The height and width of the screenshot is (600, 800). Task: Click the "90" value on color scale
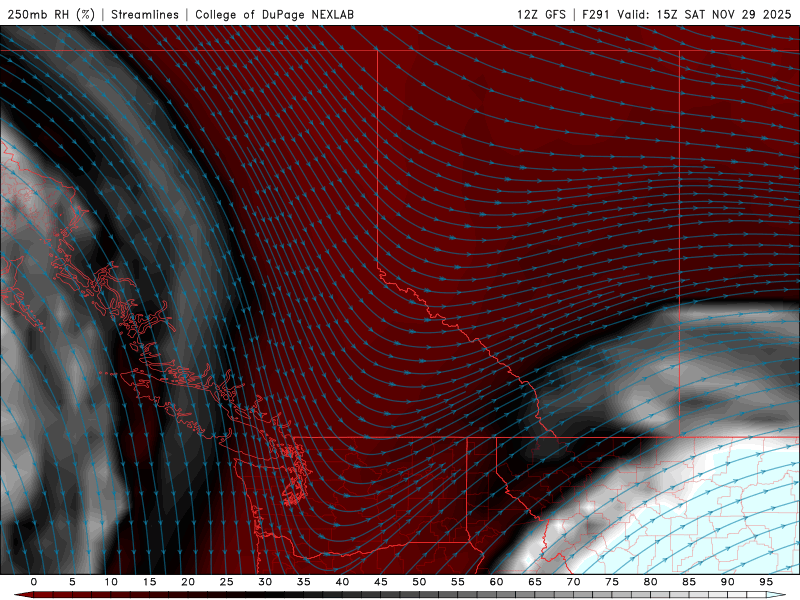[727, 582]
